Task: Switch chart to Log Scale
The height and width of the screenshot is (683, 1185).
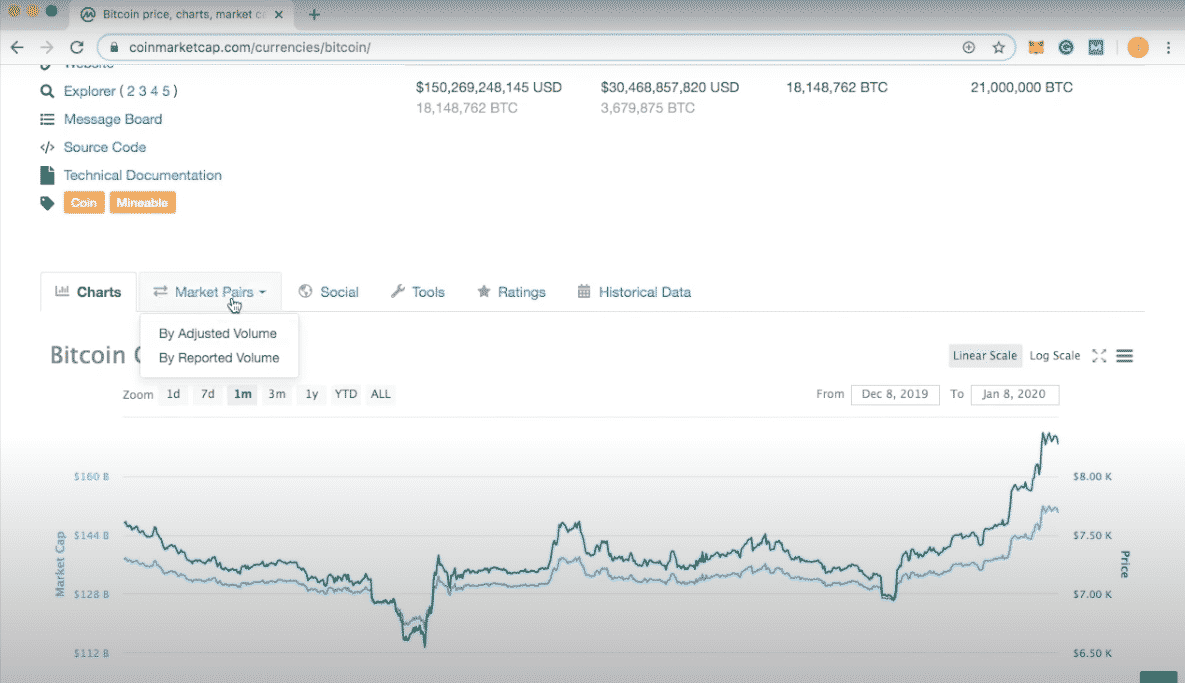Action: (x=1054, y=356)
